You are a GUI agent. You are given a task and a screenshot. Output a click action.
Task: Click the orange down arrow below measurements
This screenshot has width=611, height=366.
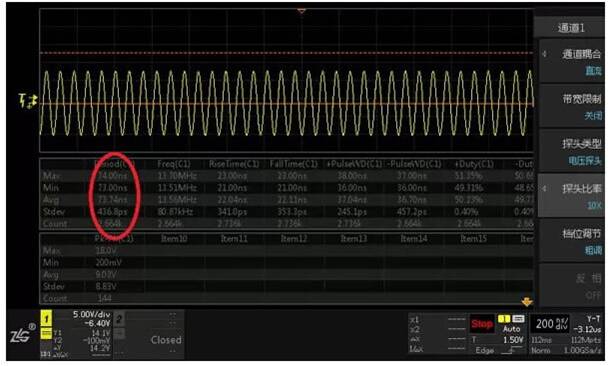tap(527, 302)
